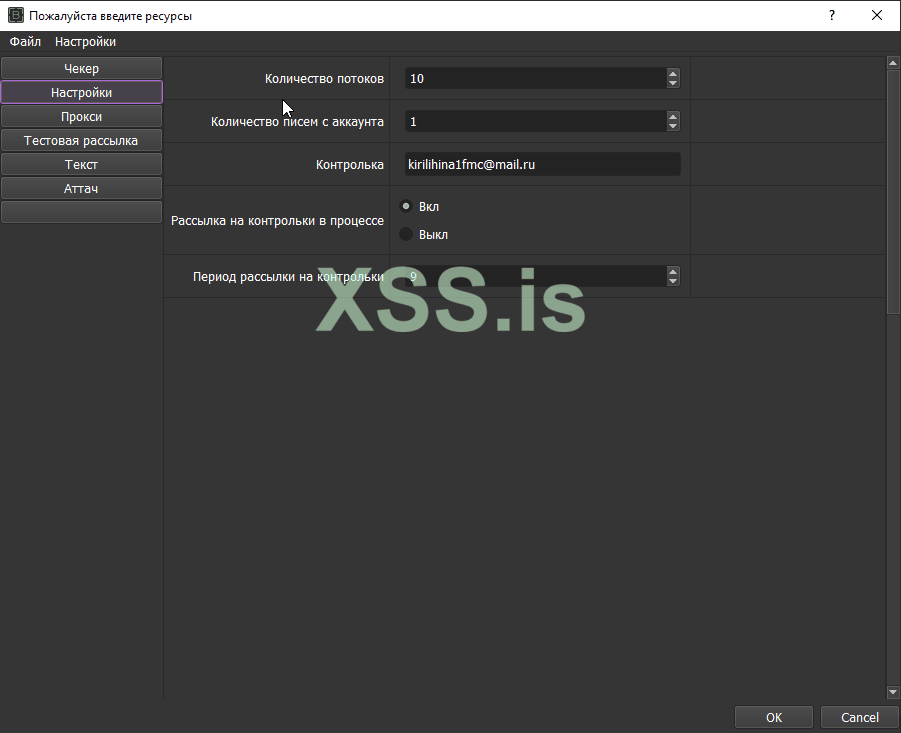Click the application icon in title bar
The width and height of the screenshot is (901, 733).
coord(16,16)
